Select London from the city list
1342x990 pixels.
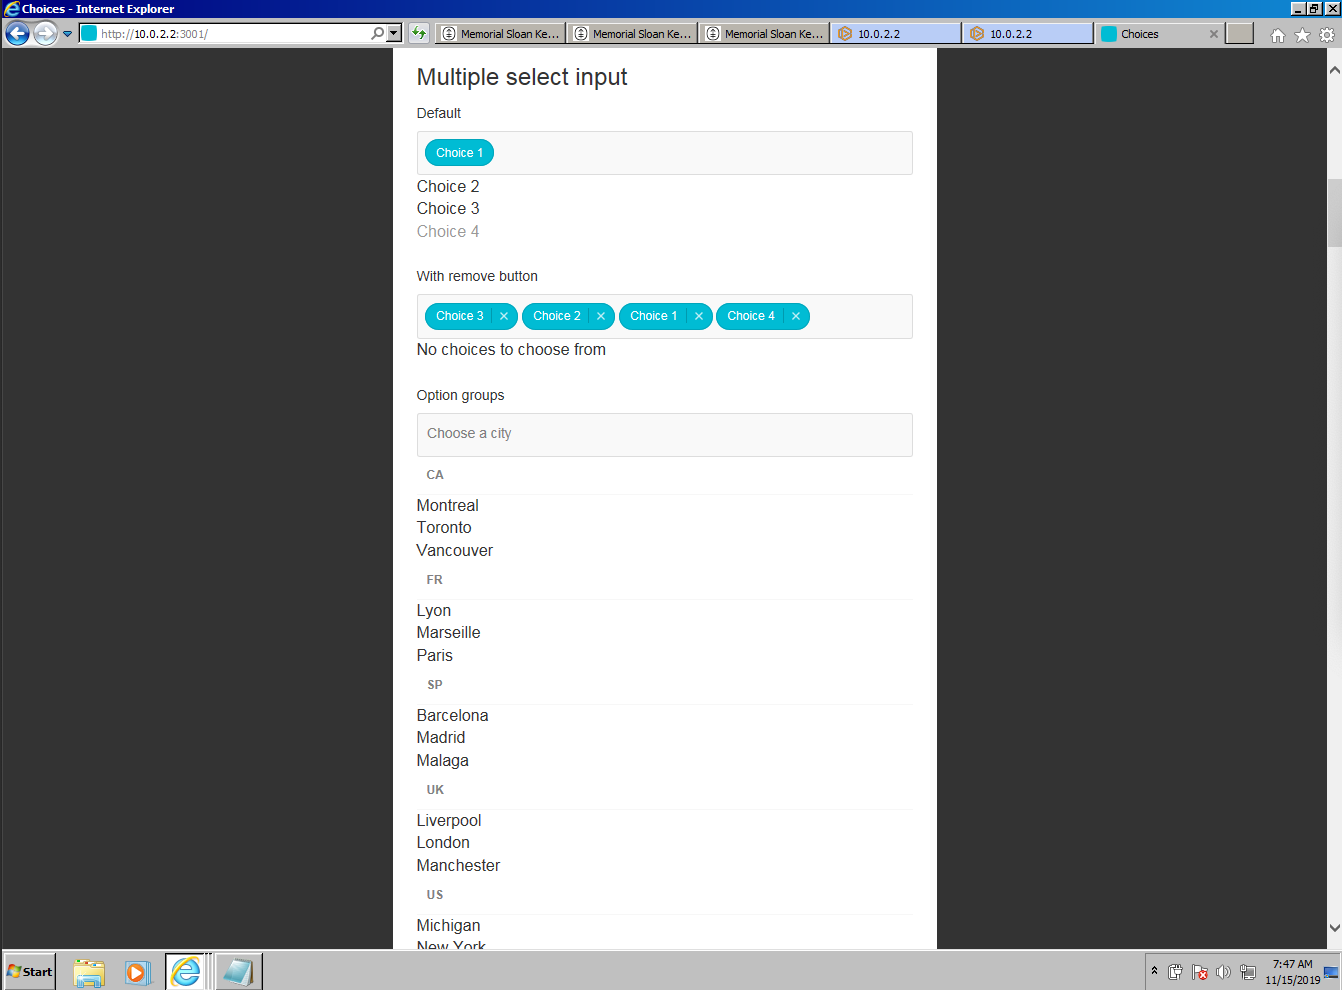(664, 842)
